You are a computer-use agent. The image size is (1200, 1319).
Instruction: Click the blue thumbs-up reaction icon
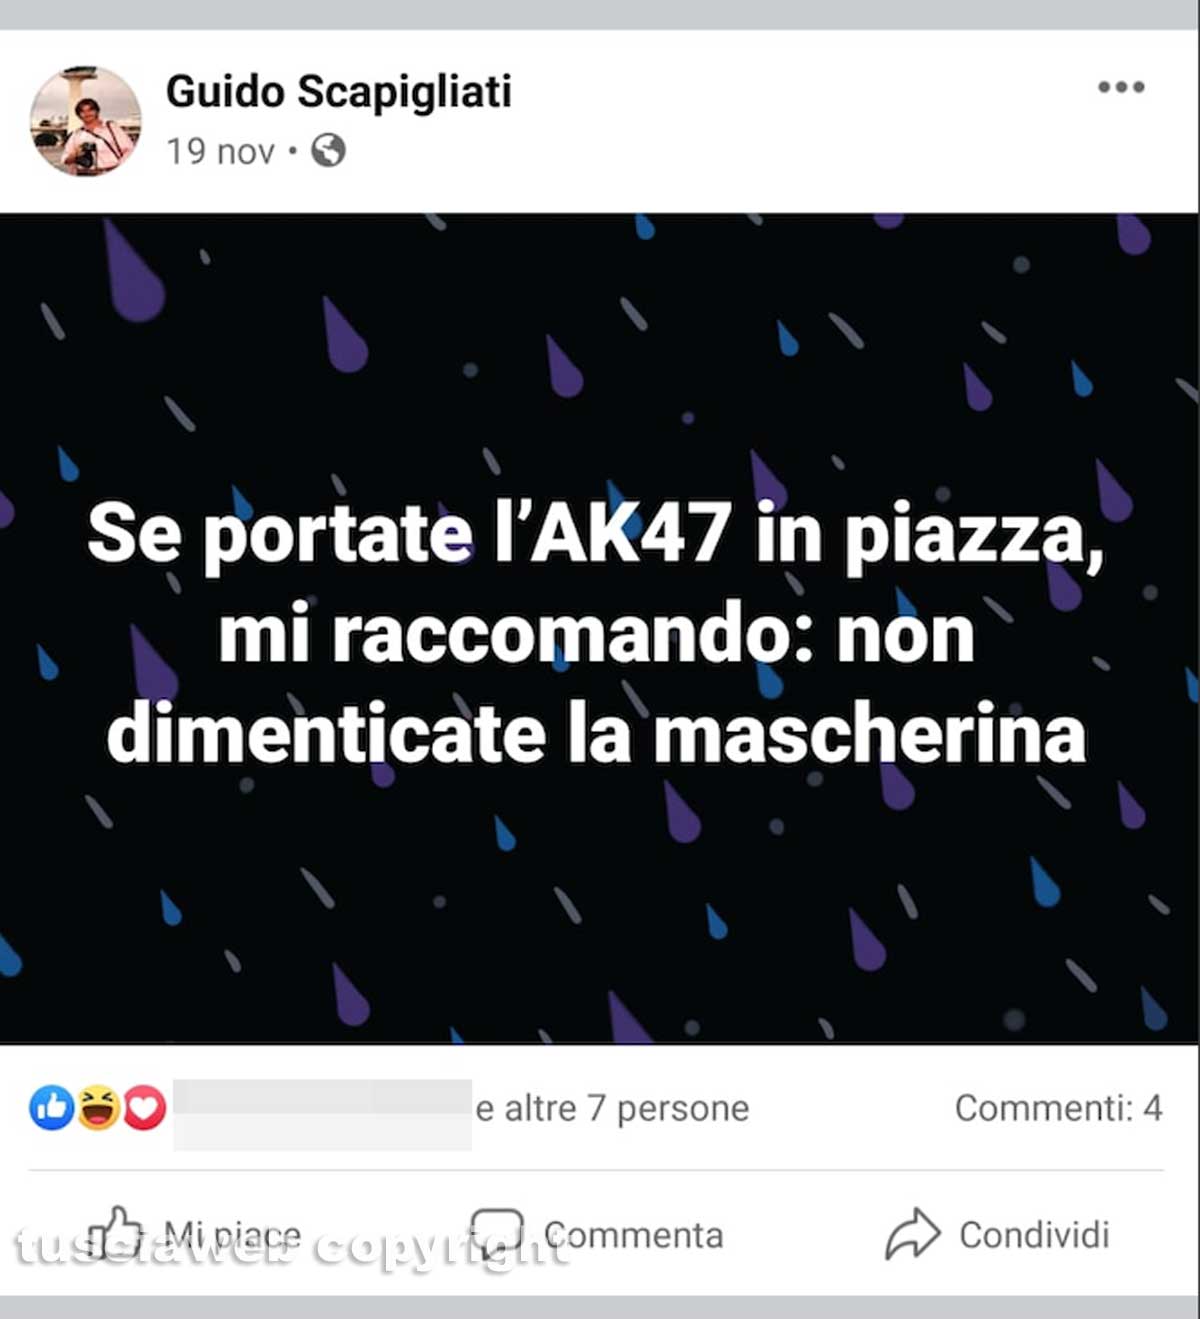click(x=52, y=1107)
